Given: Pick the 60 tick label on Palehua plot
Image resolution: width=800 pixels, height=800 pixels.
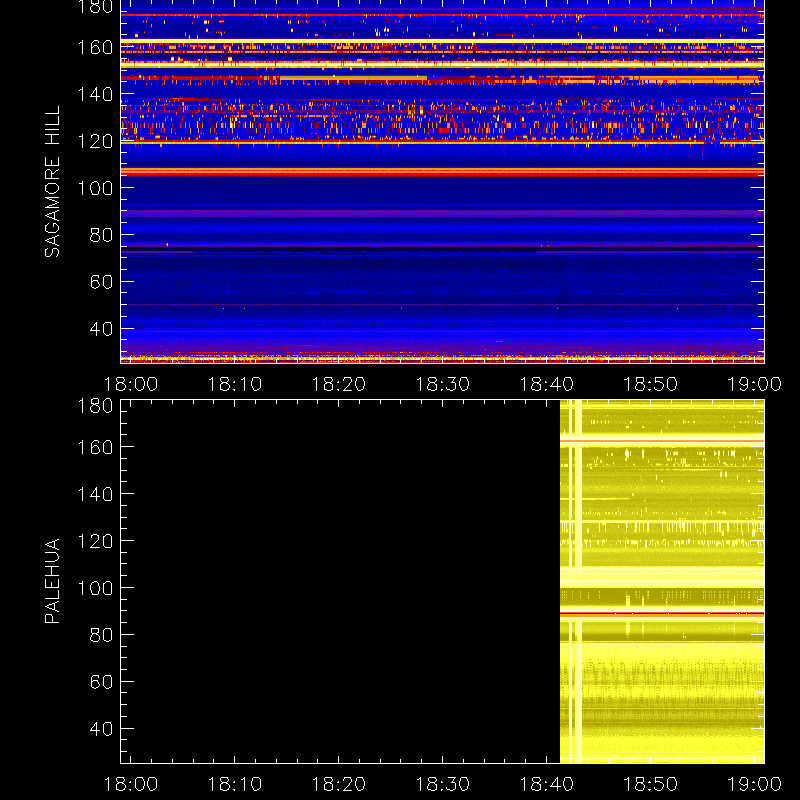Looking at the screenshot, I should pos(101,682).
